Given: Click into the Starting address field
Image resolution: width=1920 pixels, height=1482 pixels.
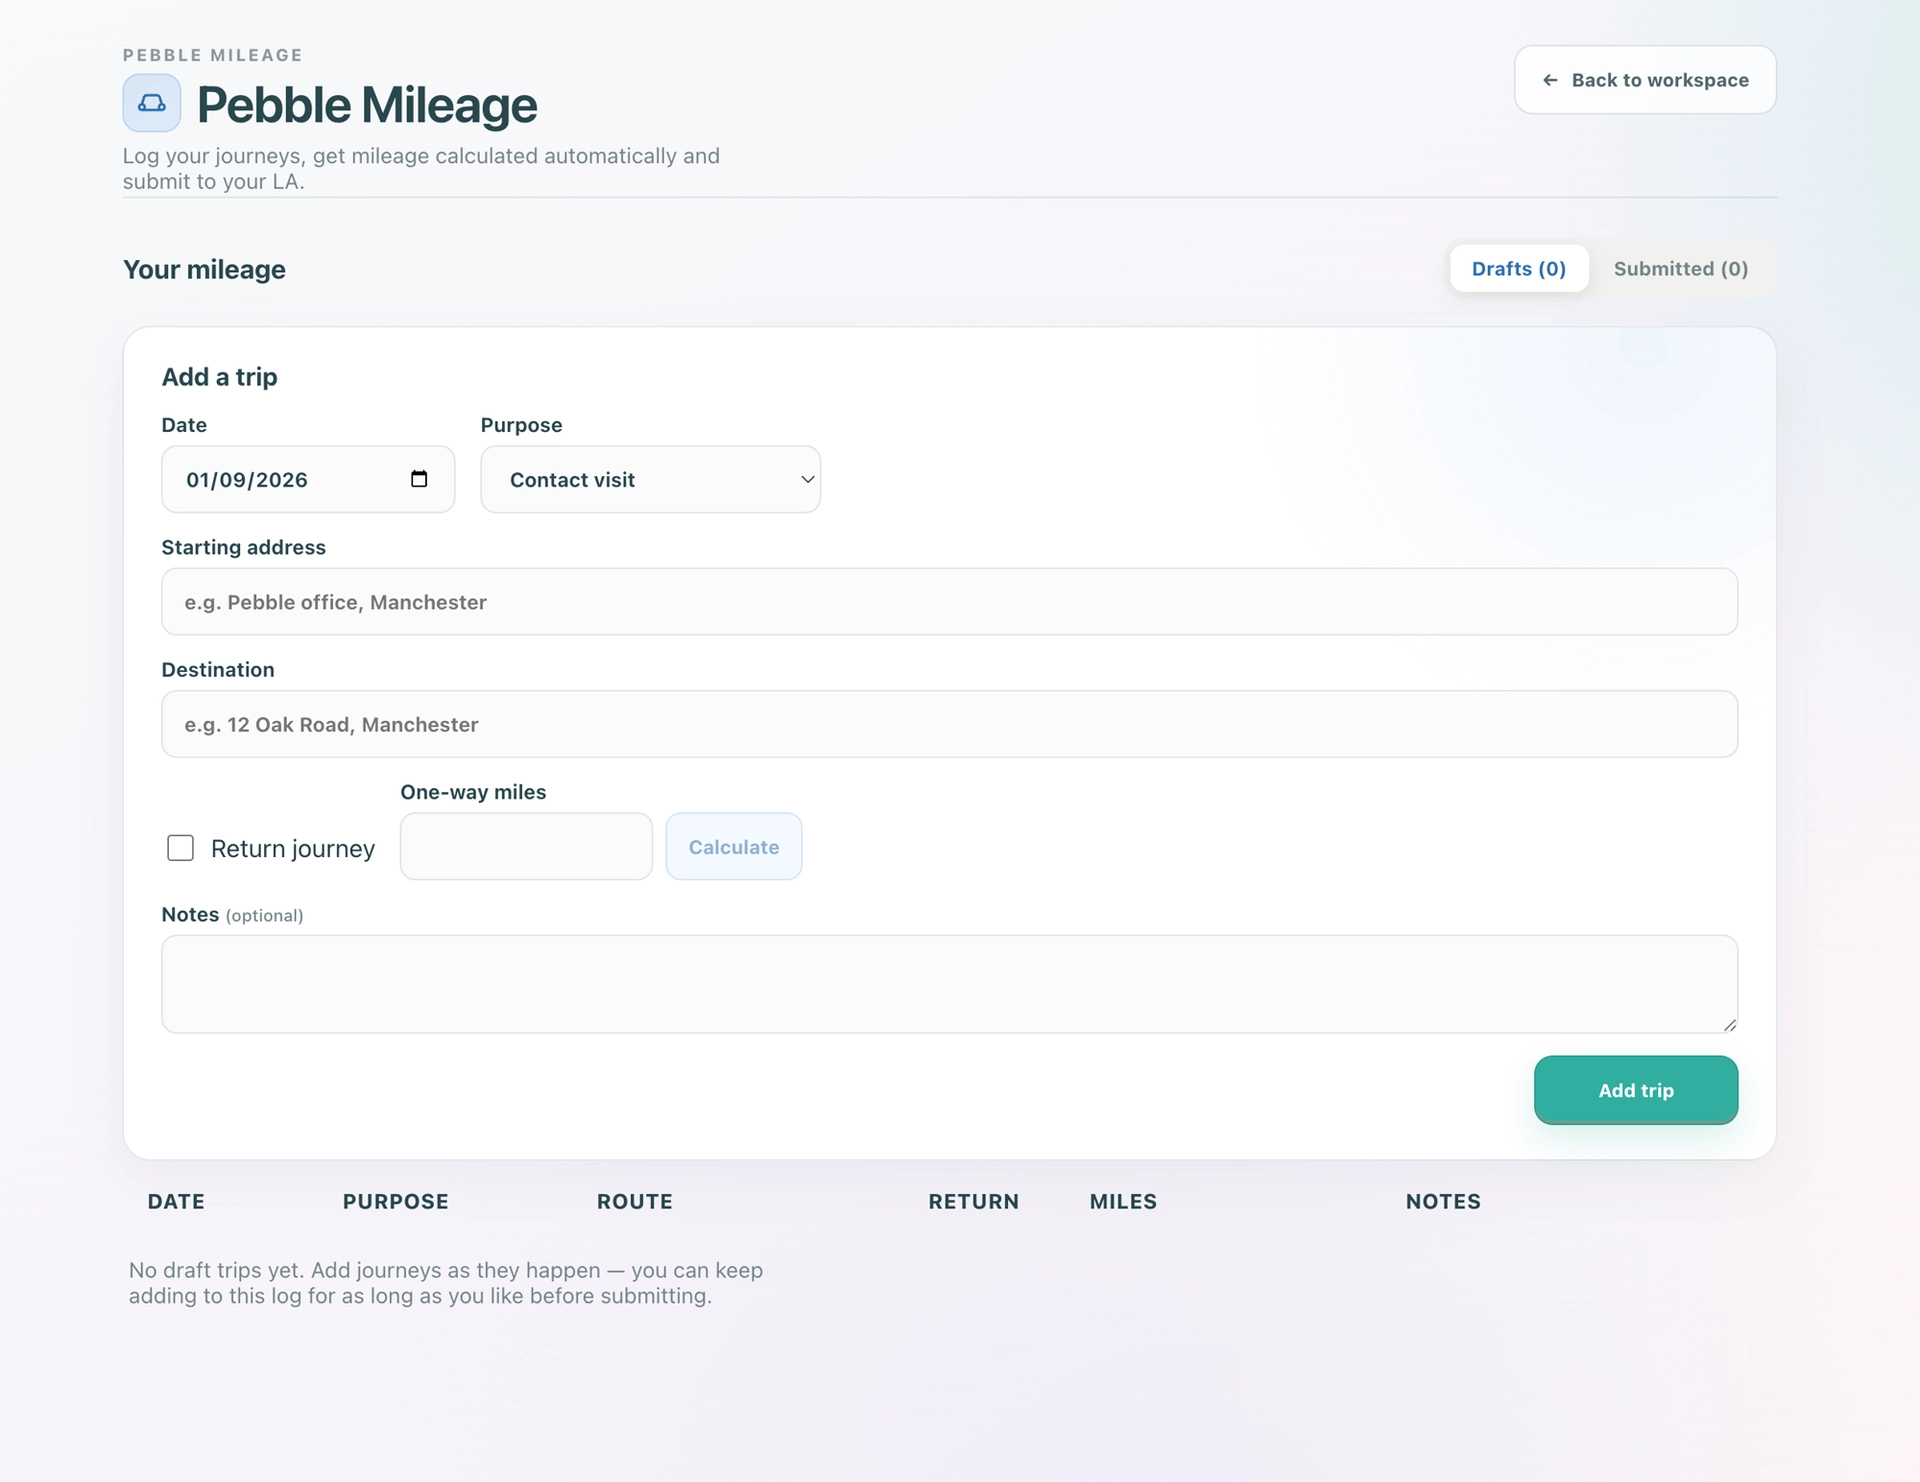Looking at the screenshot, I should coord(950,602).
